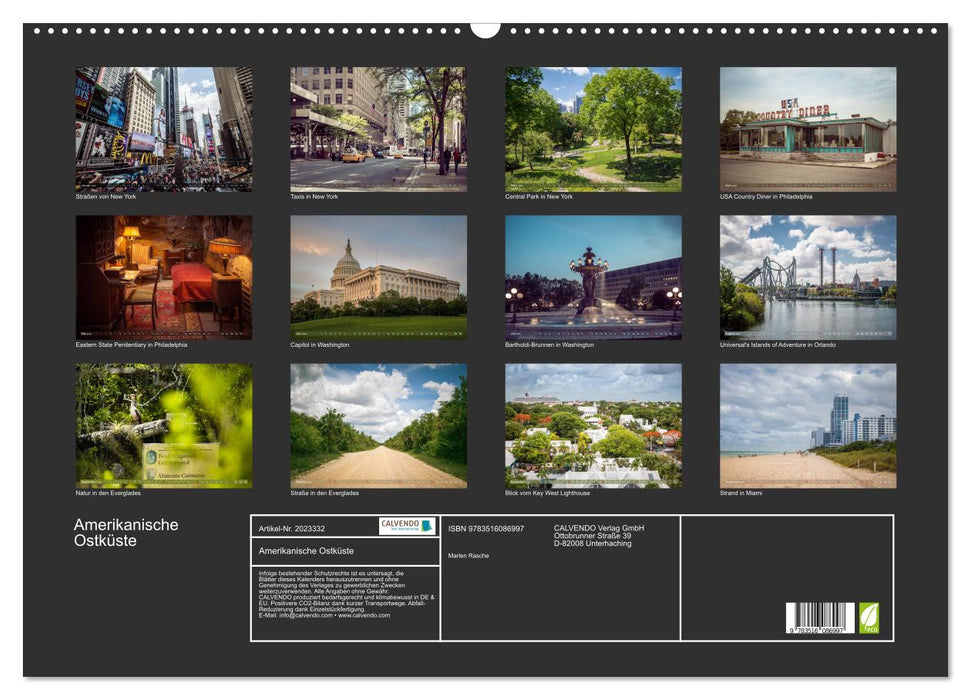Click the CALVENDO logo badge
This screenshot has width=971, height=700.
[x=407, y=526]
